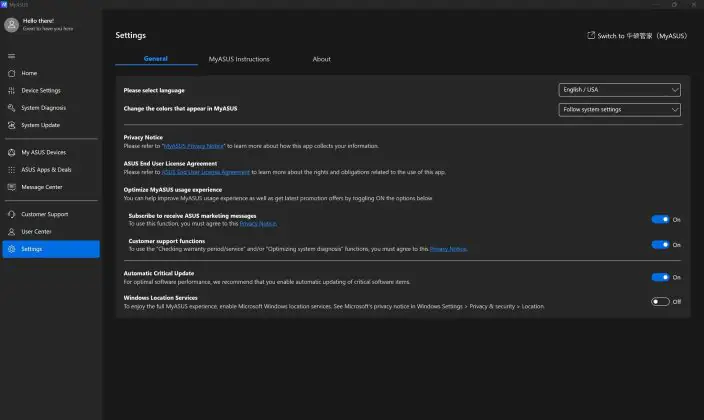Viewport: 704px width, 420px height.
Task: Click Switch to MyASUS Chinese version button
Action: coord(637,35)
